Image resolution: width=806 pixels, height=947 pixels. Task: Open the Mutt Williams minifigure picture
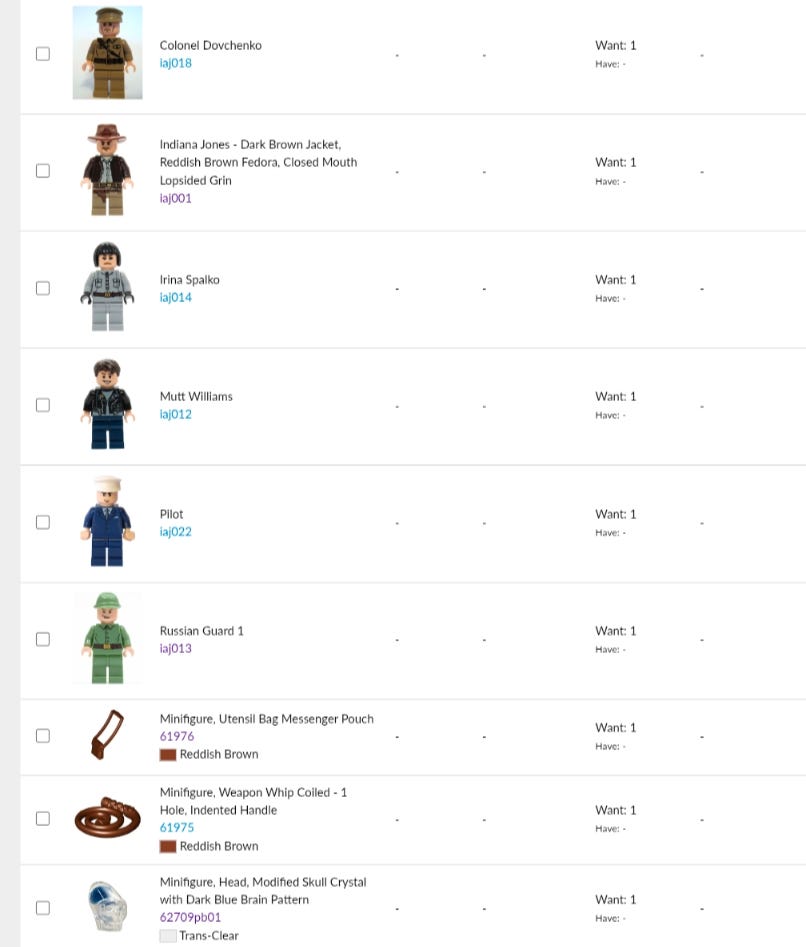click(x=107, y=404)
